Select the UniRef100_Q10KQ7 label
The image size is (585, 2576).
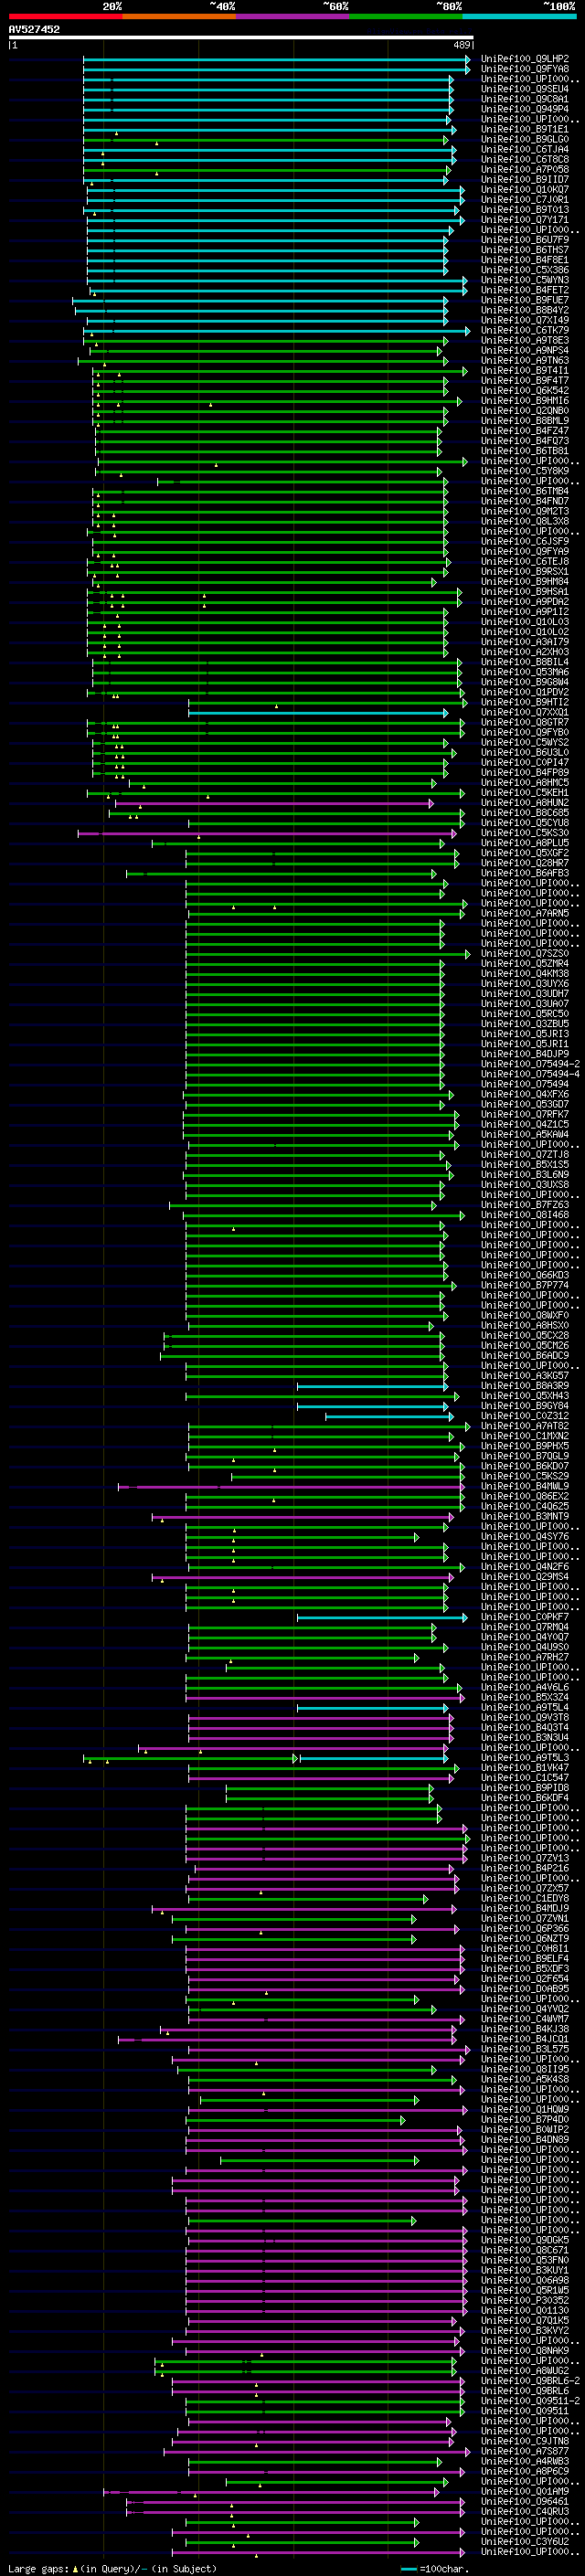[x=525, y=190]
